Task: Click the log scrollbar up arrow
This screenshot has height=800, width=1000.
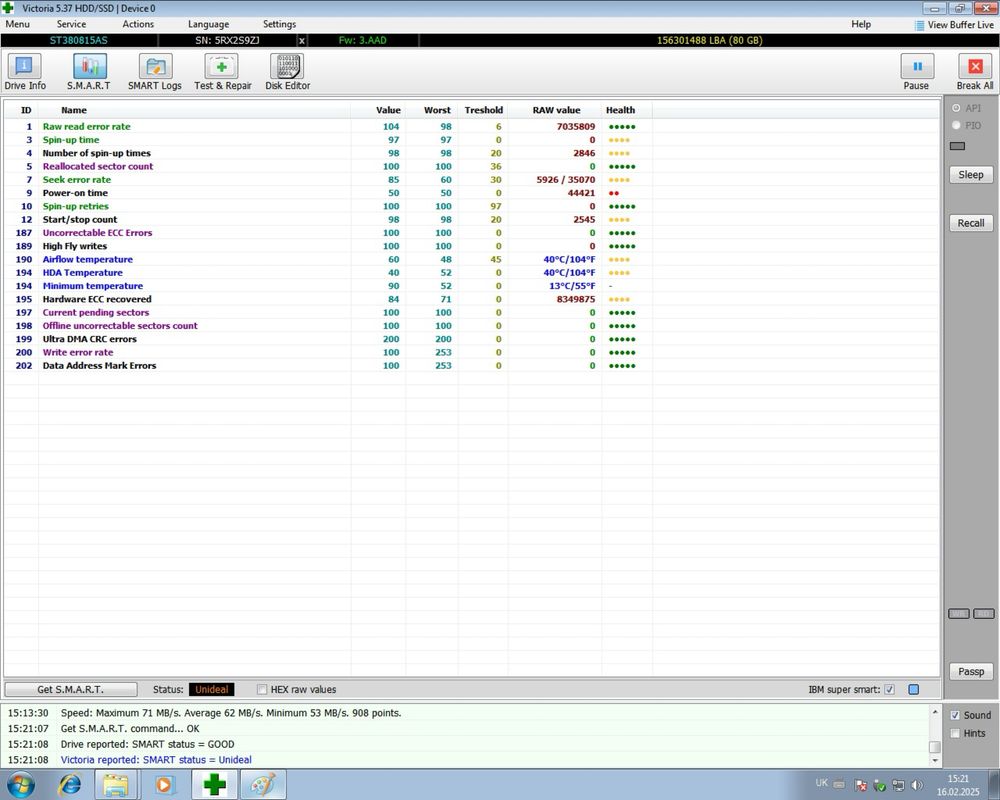Action: [x=935, y=712]
